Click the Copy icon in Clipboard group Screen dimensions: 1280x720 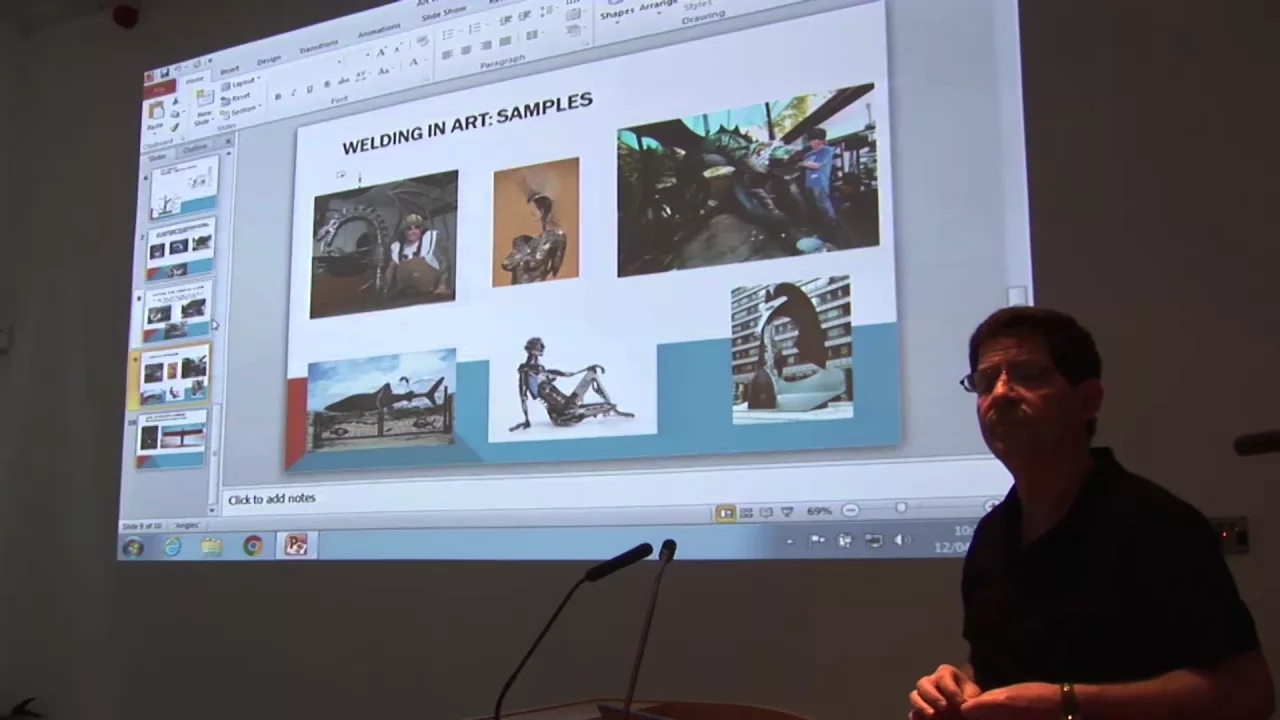pos(174,114)
